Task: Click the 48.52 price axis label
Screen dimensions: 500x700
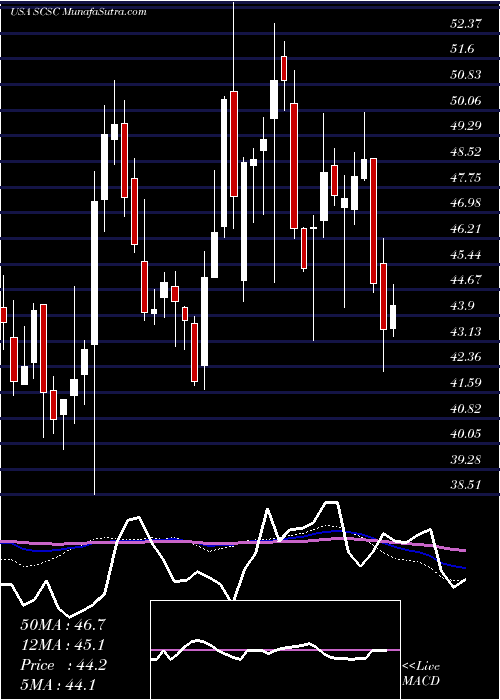Action: coord(466,152)
